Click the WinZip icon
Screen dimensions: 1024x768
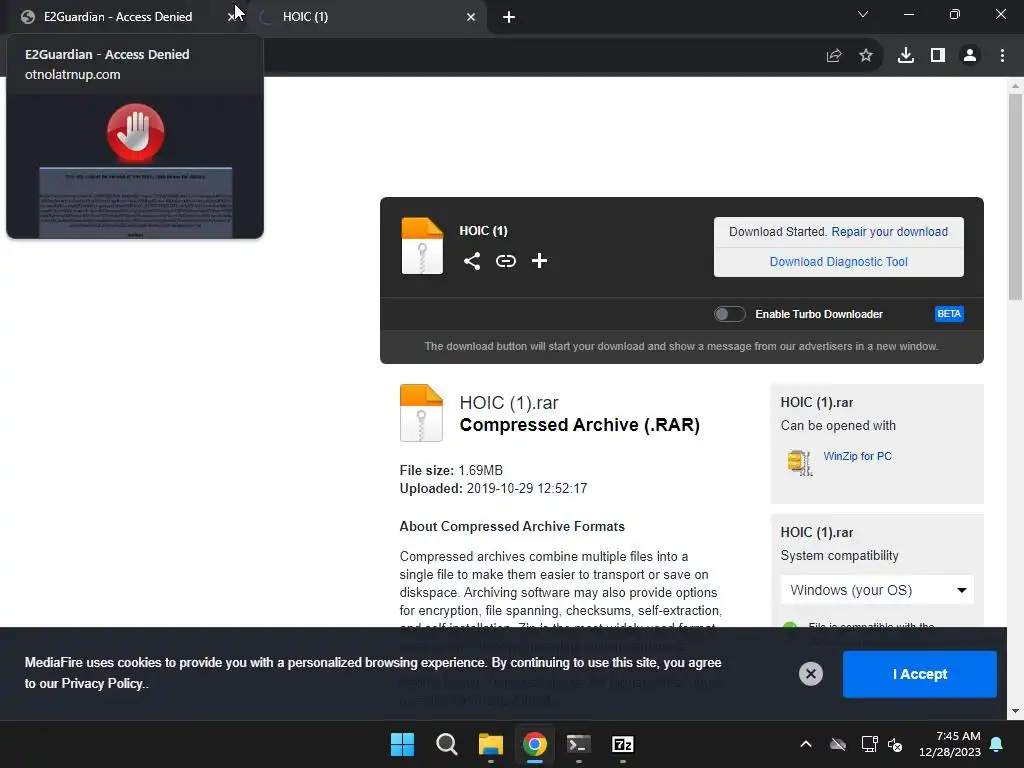click(800, 463)
